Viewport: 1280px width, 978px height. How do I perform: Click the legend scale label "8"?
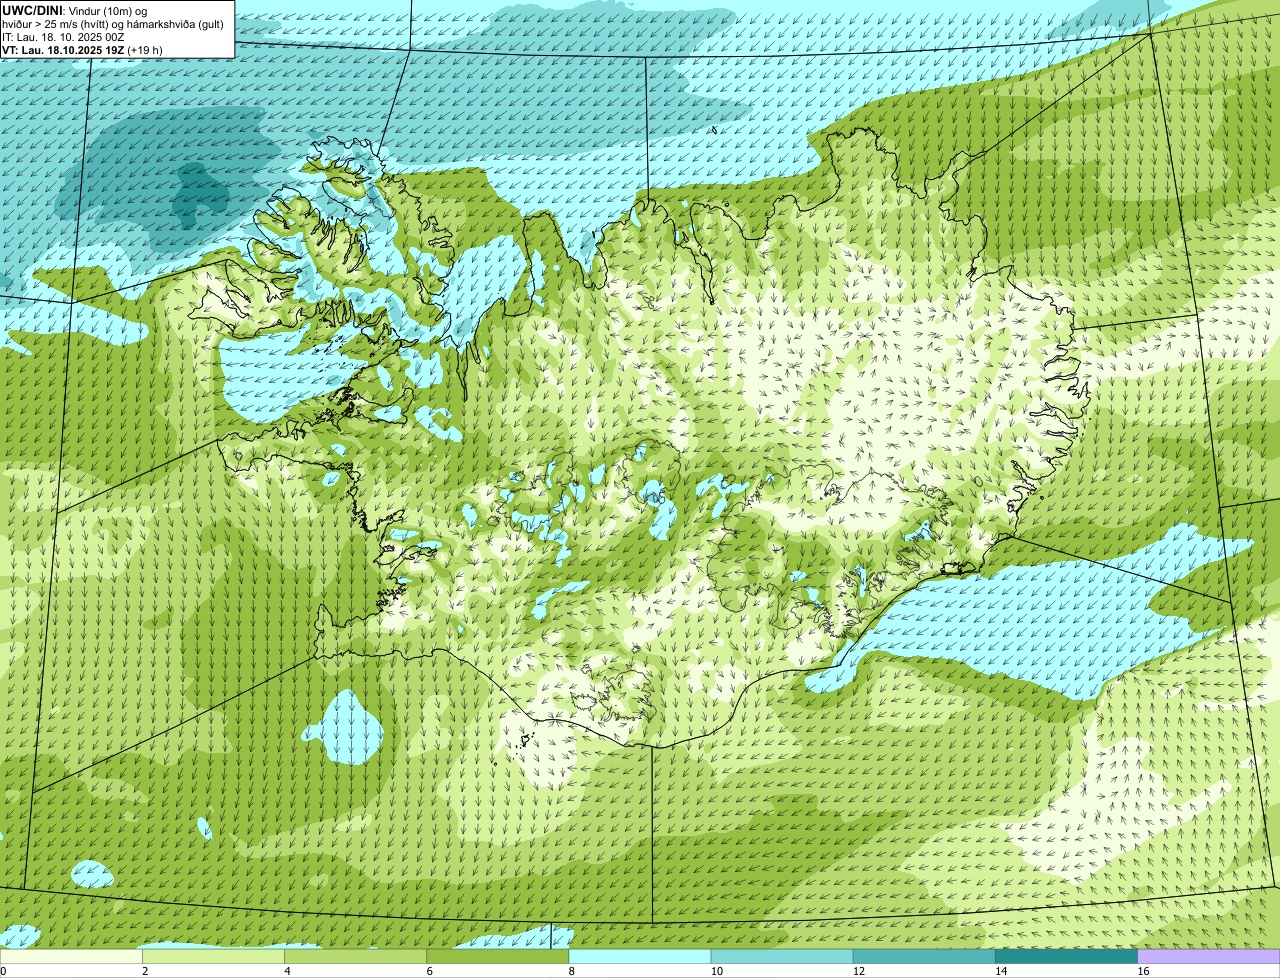pyautogui.click(x=571, y=971)
